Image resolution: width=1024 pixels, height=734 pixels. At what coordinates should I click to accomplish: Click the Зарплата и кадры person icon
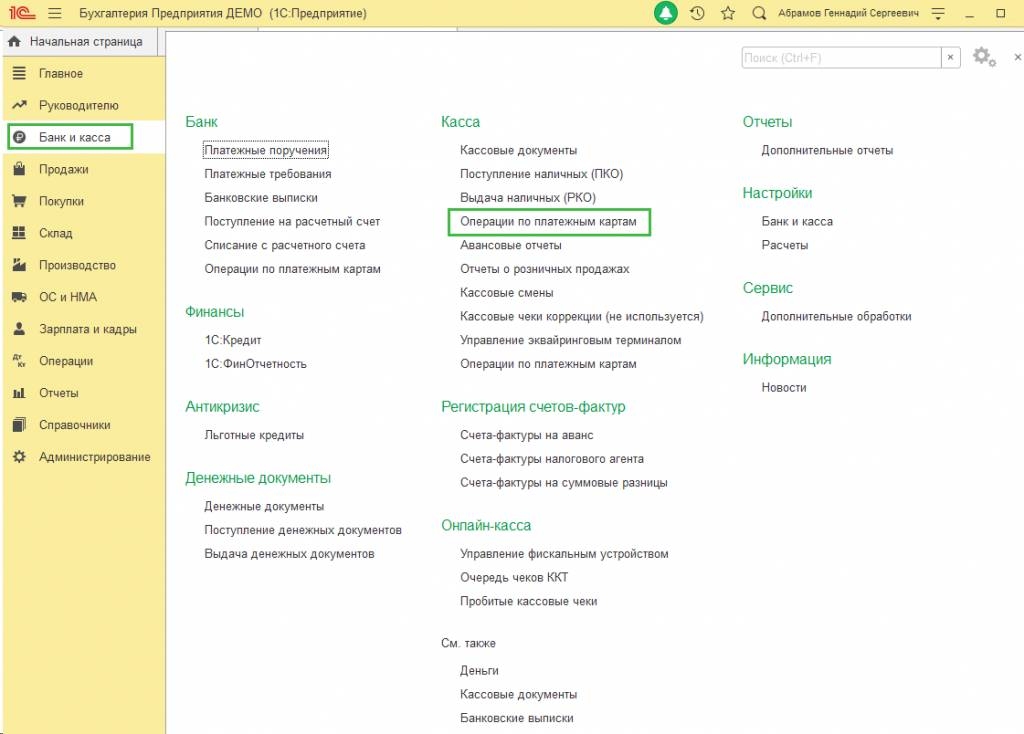pyautogui.click(x=20, y=328)
